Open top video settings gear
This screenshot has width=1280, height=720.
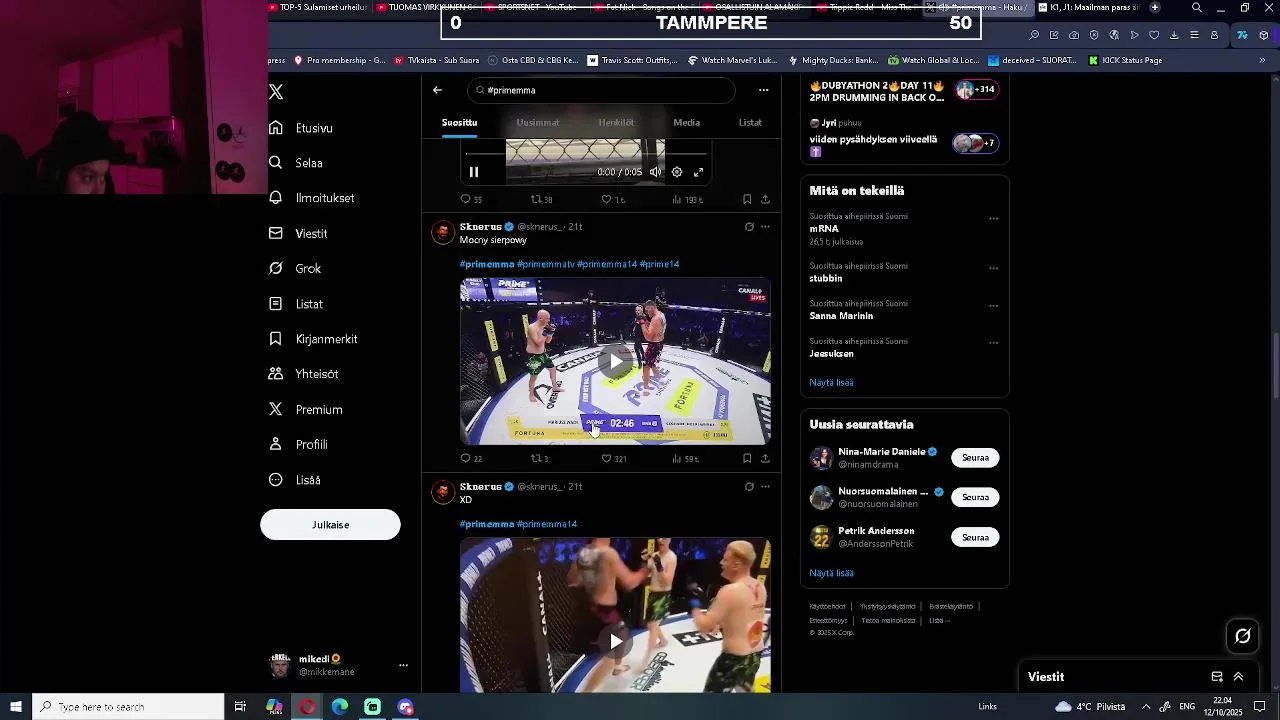point(677,172)
